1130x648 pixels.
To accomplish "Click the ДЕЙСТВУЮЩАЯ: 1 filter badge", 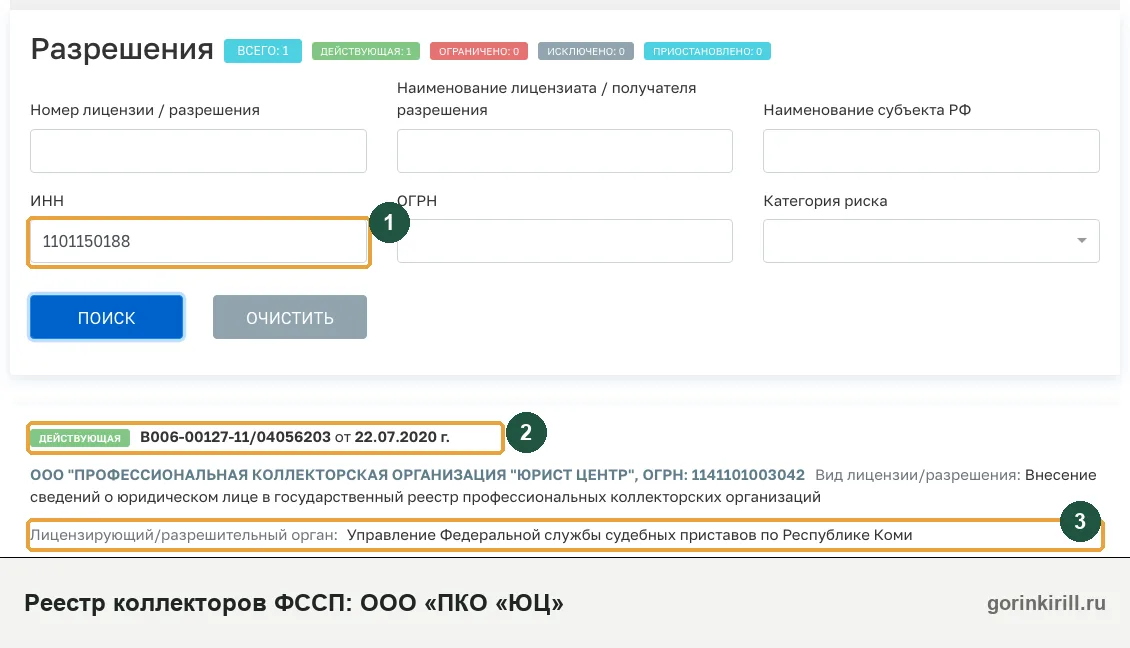I will (x=365, y=51).
